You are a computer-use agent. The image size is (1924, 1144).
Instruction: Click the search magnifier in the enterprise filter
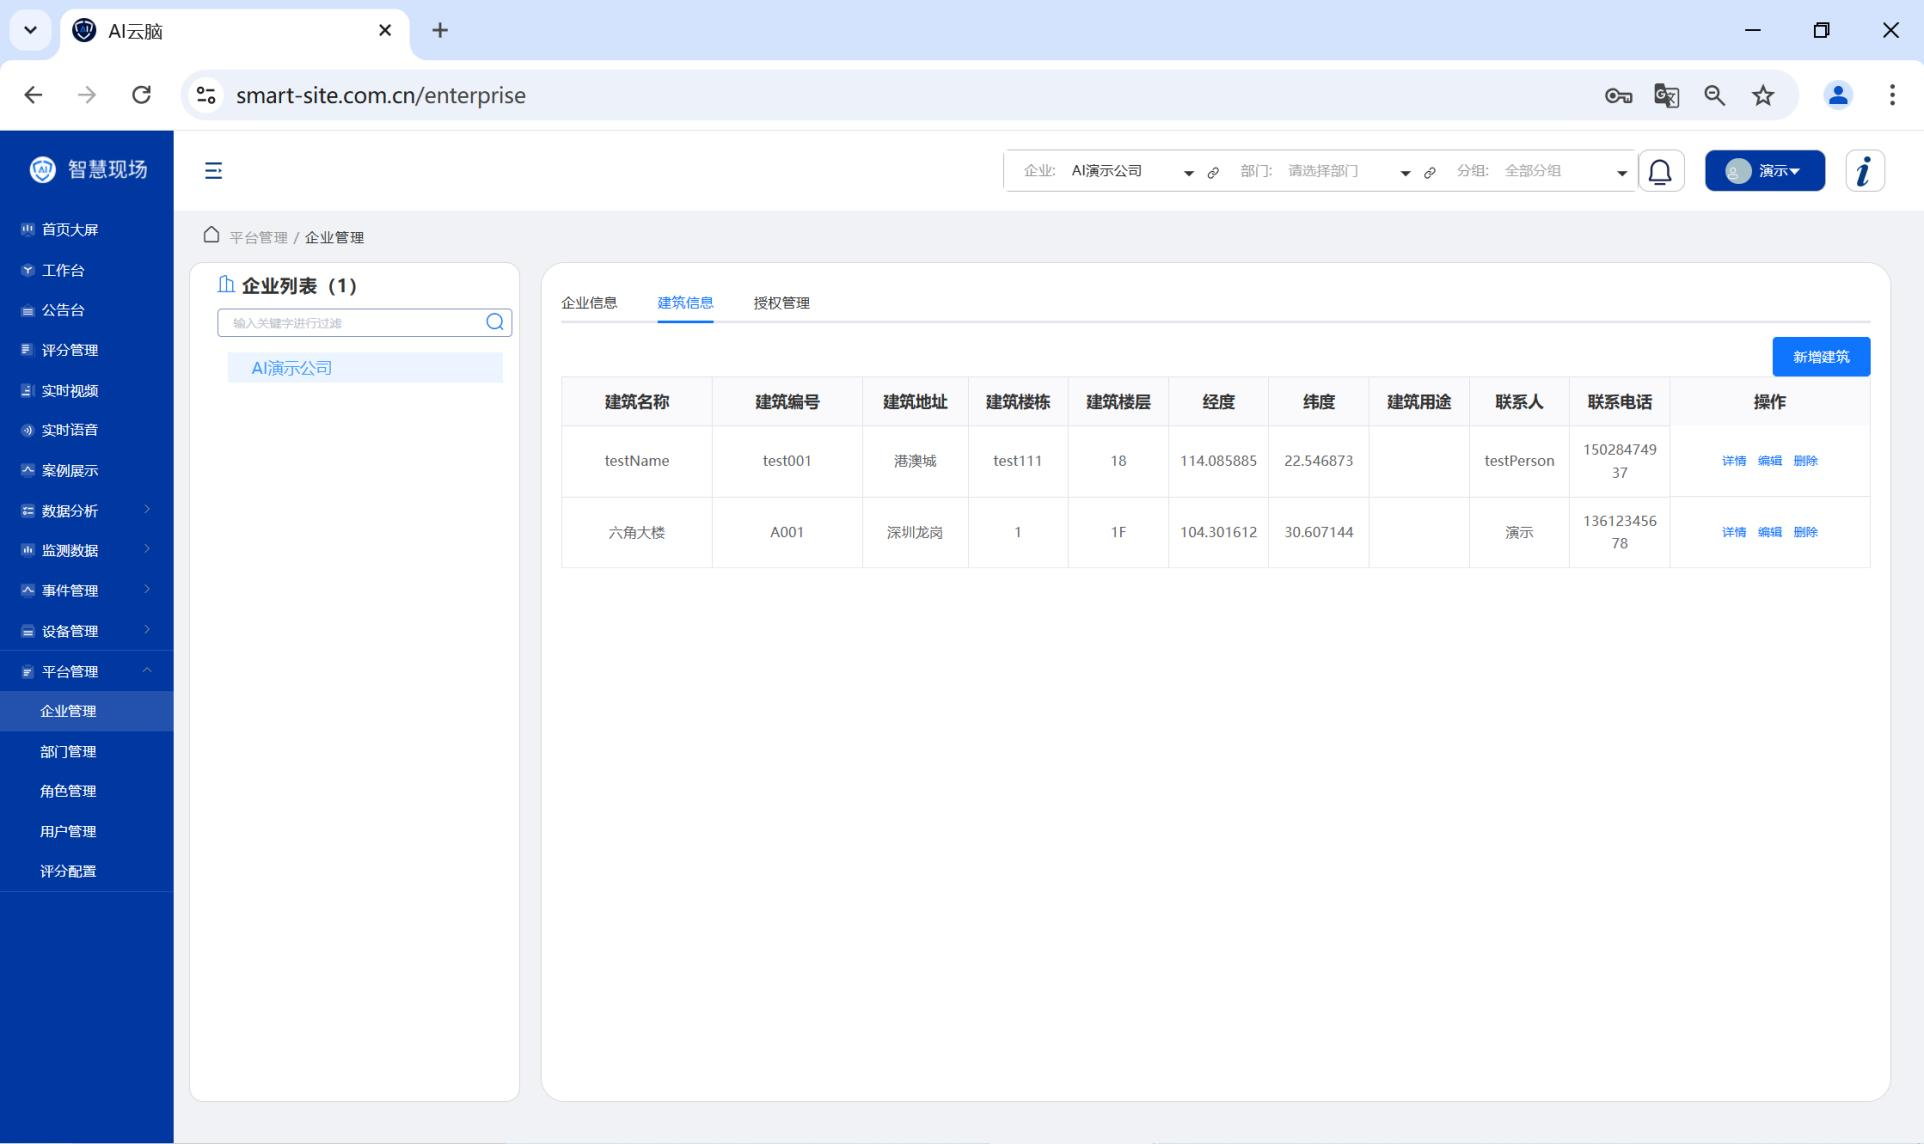point(494,322)
